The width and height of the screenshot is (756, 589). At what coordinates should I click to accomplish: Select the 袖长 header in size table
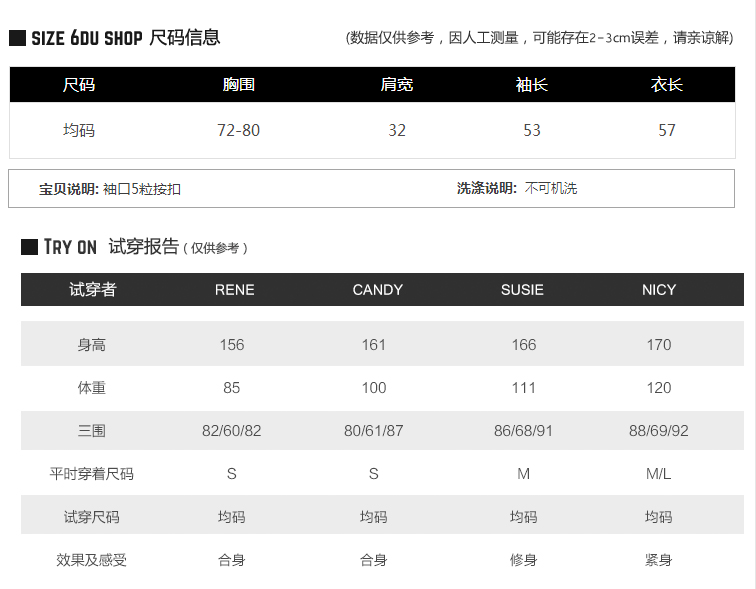point(531,85)
